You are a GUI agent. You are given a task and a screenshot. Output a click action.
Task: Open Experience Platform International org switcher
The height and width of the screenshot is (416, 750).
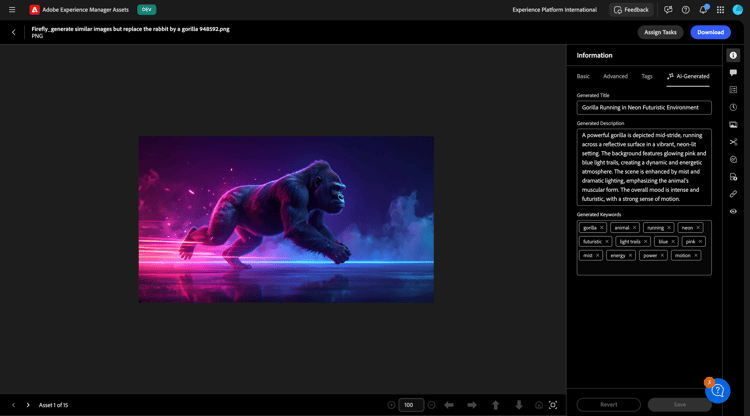[554, 10]
